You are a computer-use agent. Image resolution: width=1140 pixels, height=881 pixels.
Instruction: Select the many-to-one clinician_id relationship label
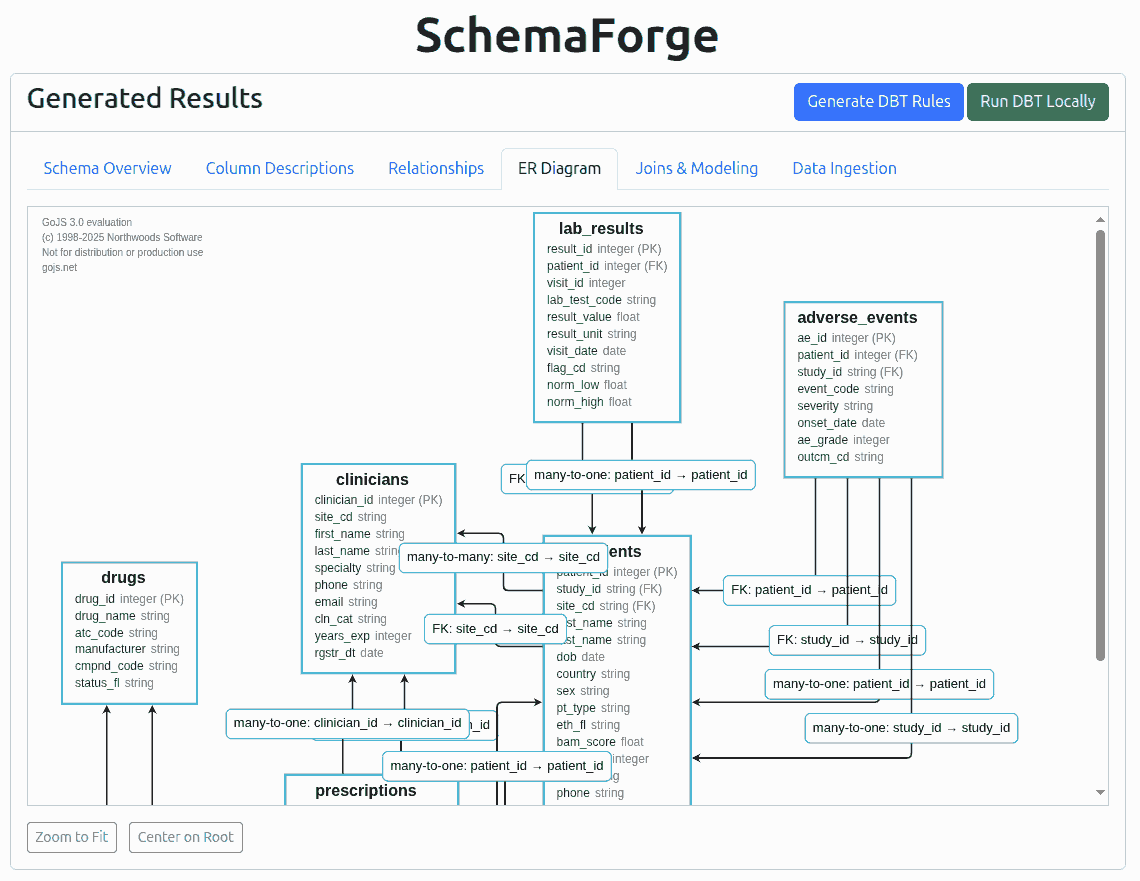(347, 723)
